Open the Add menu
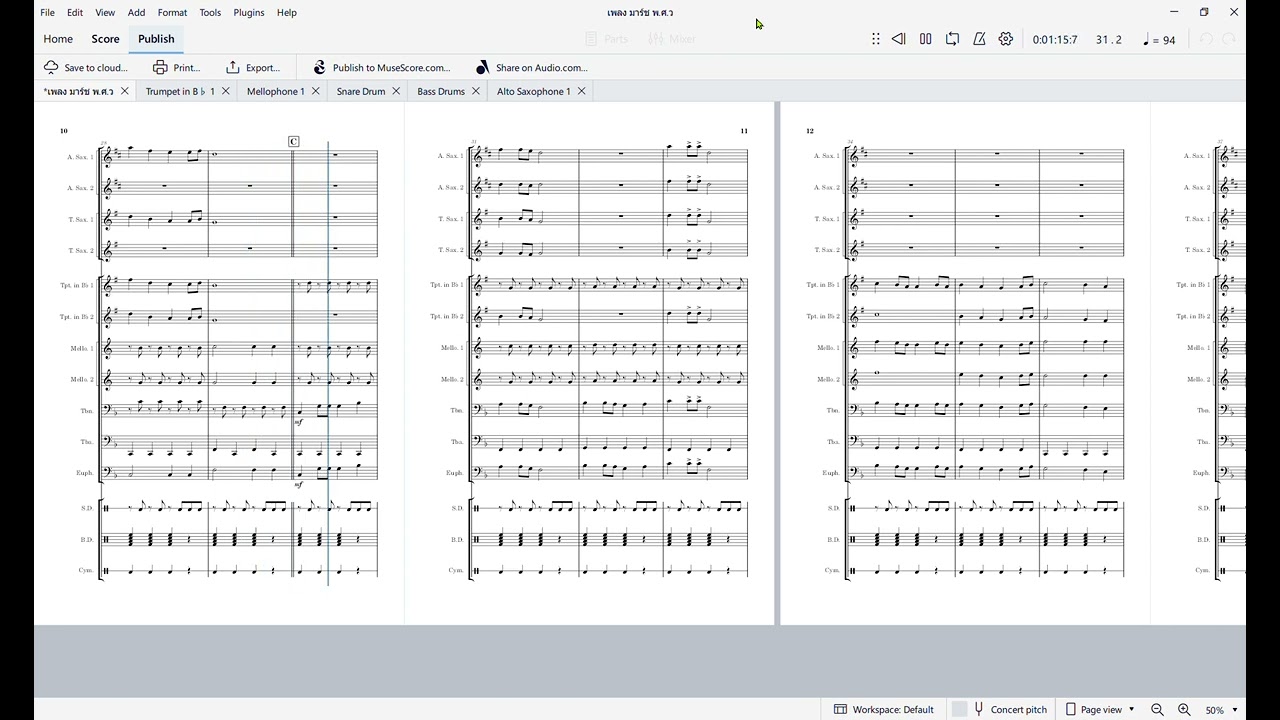Viewport: 1280px width, 720px height. pos(137,12)
